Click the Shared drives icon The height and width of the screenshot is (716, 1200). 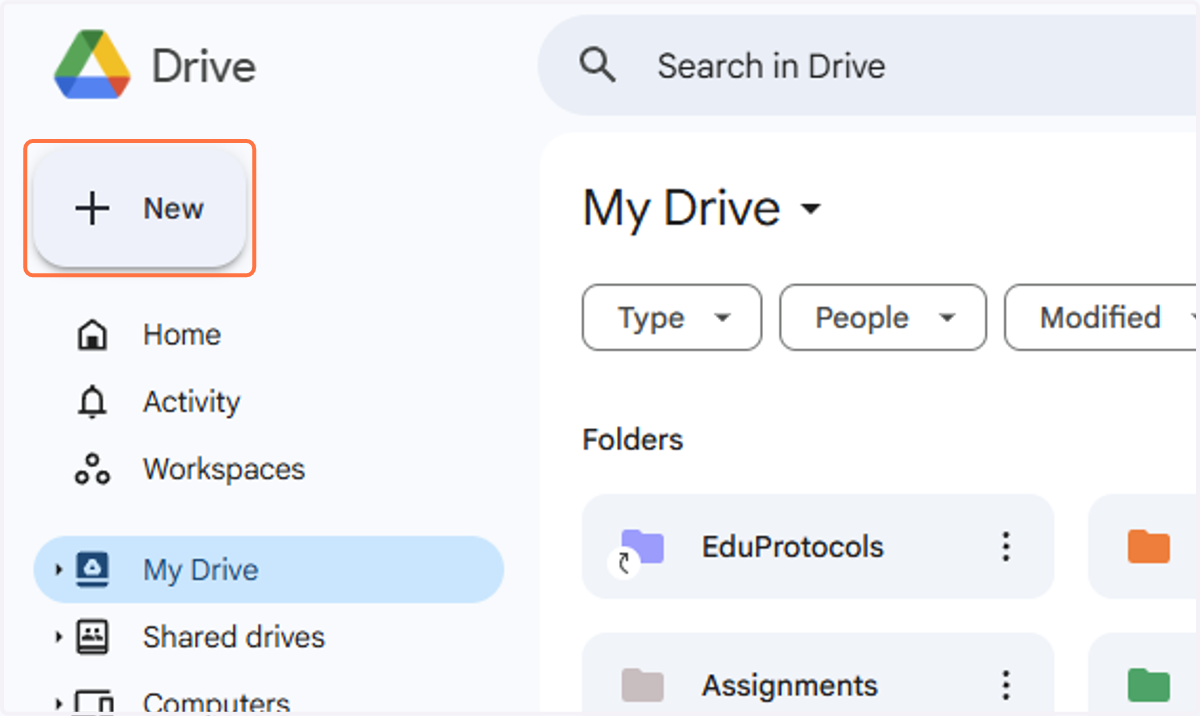coord(93,637)
